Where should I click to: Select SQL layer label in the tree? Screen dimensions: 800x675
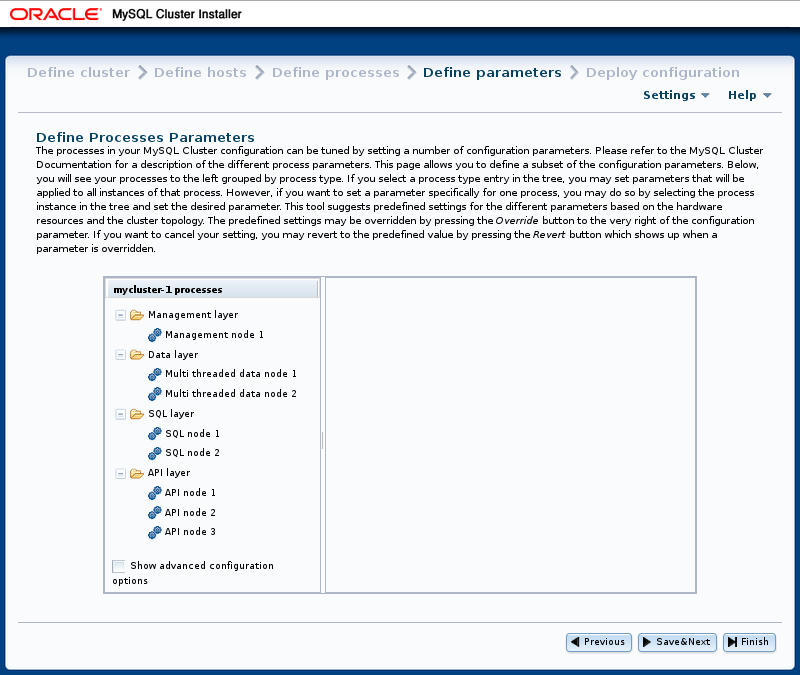[171, 414]
